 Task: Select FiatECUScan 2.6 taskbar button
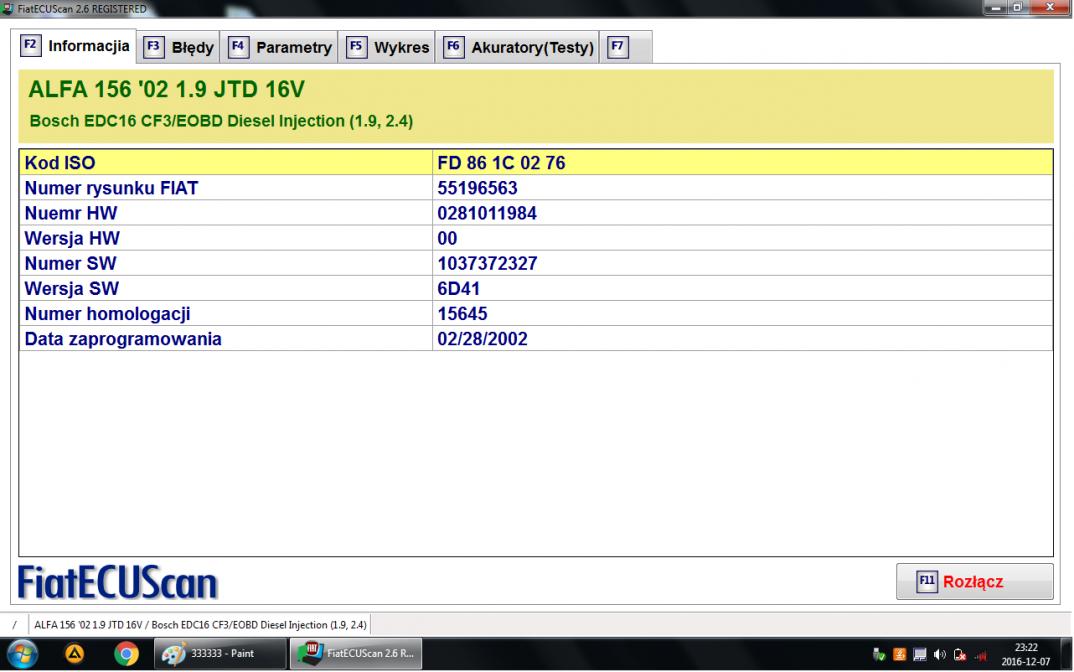coord(355,654)
